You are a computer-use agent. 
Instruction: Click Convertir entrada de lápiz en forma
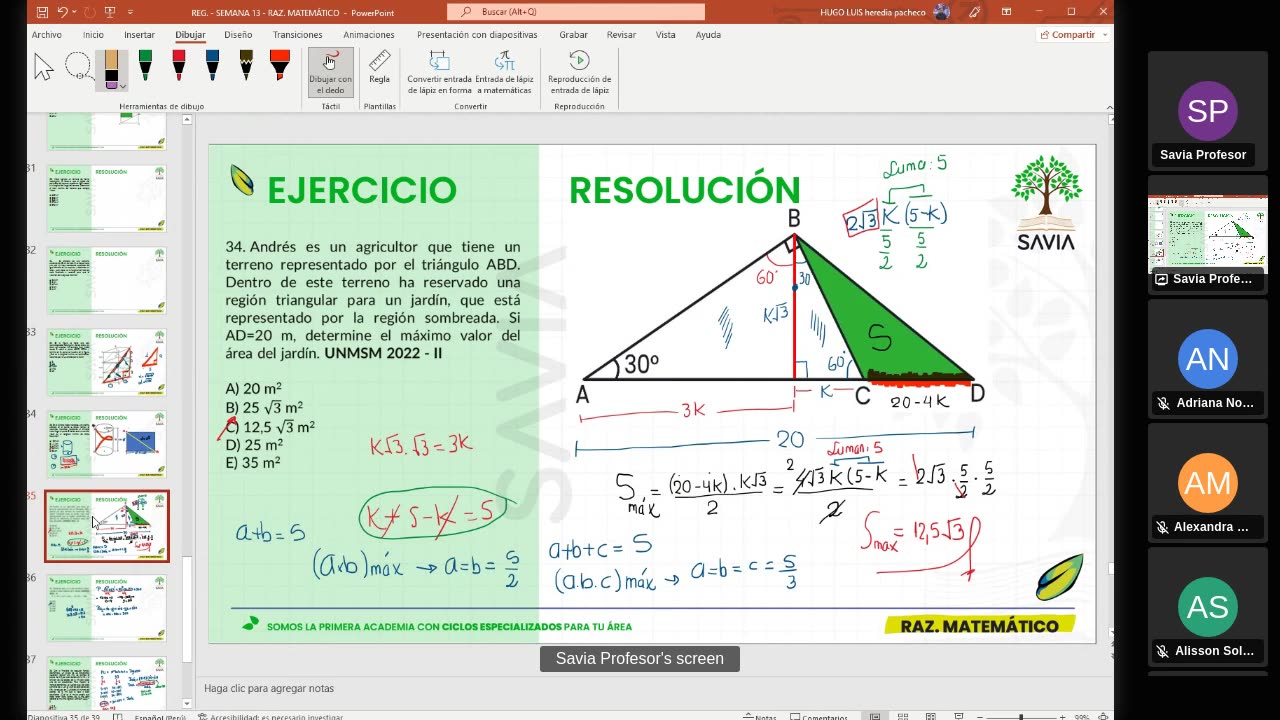(439, 72)
